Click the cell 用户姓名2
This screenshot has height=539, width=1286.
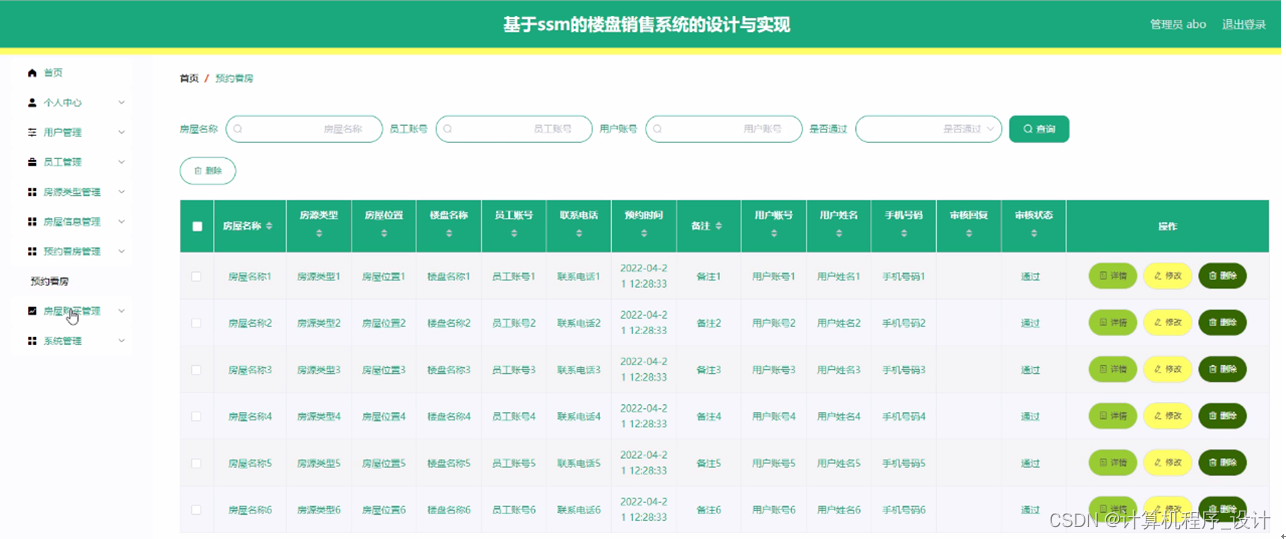tap(838, 323)
